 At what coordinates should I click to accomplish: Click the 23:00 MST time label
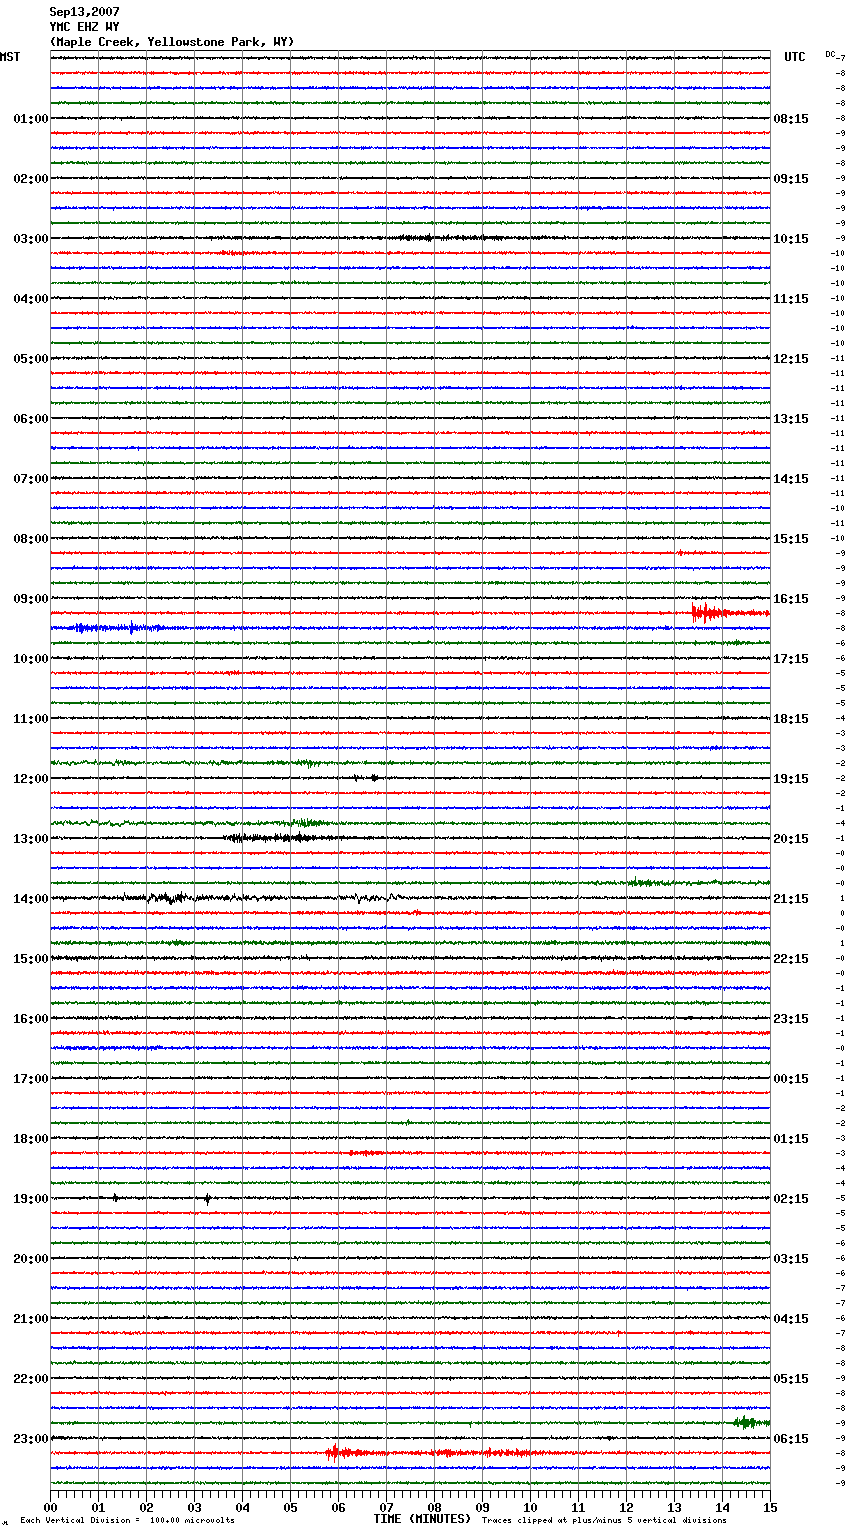tap(31, 1439)
